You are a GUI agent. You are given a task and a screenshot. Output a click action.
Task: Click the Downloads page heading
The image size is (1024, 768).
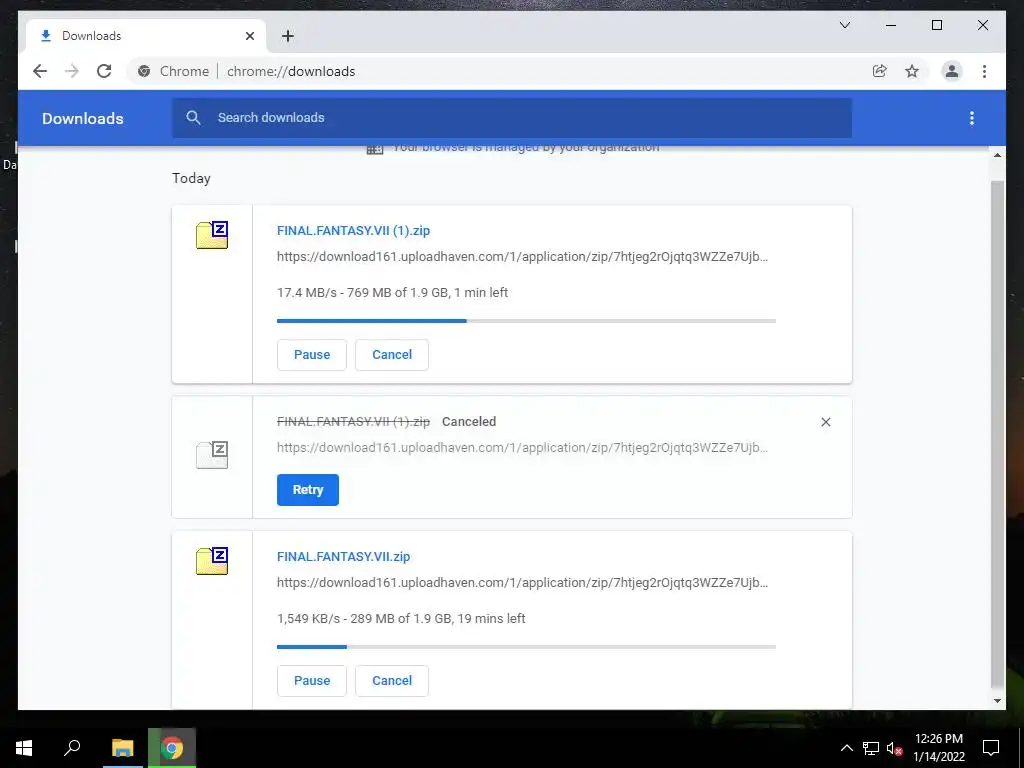click(83, 118)
